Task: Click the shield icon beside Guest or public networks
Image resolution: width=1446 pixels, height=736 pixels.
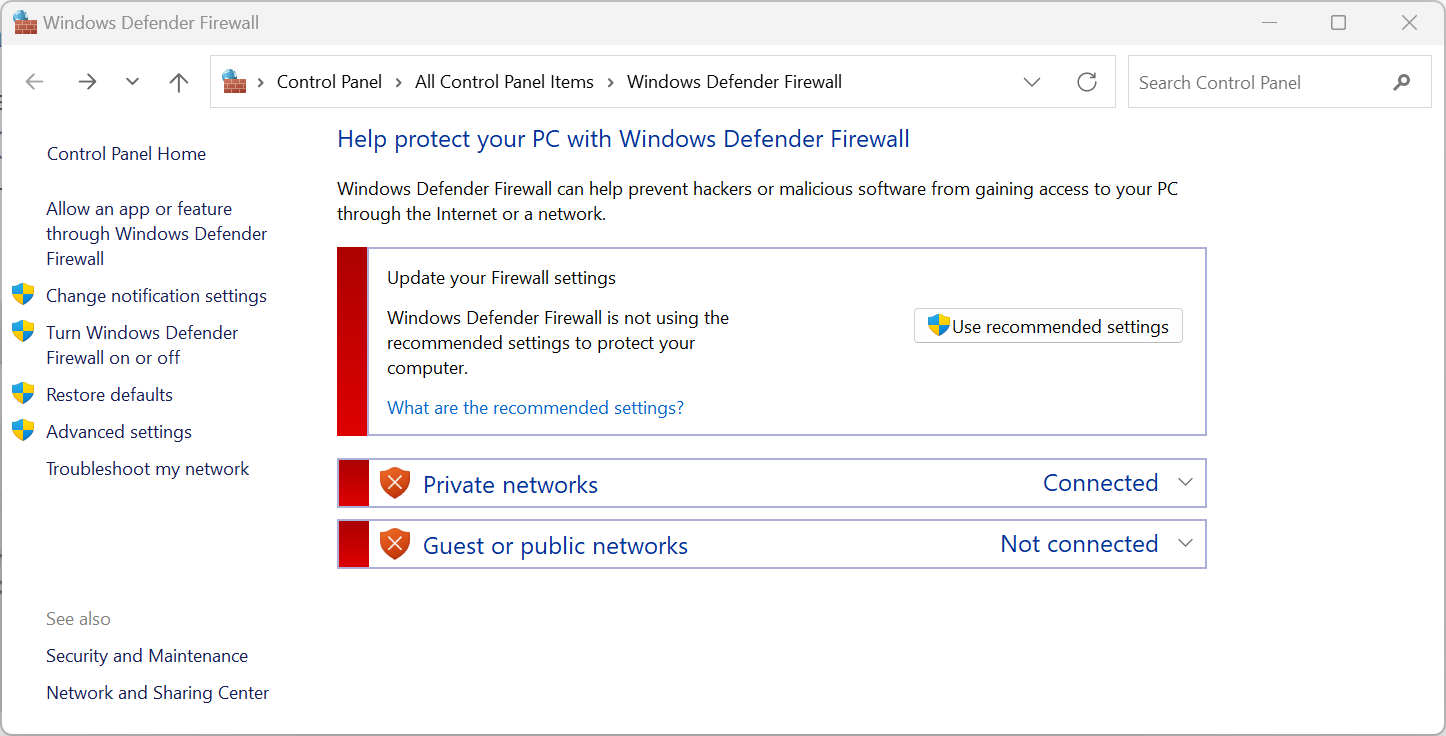Action: (394, 543)
